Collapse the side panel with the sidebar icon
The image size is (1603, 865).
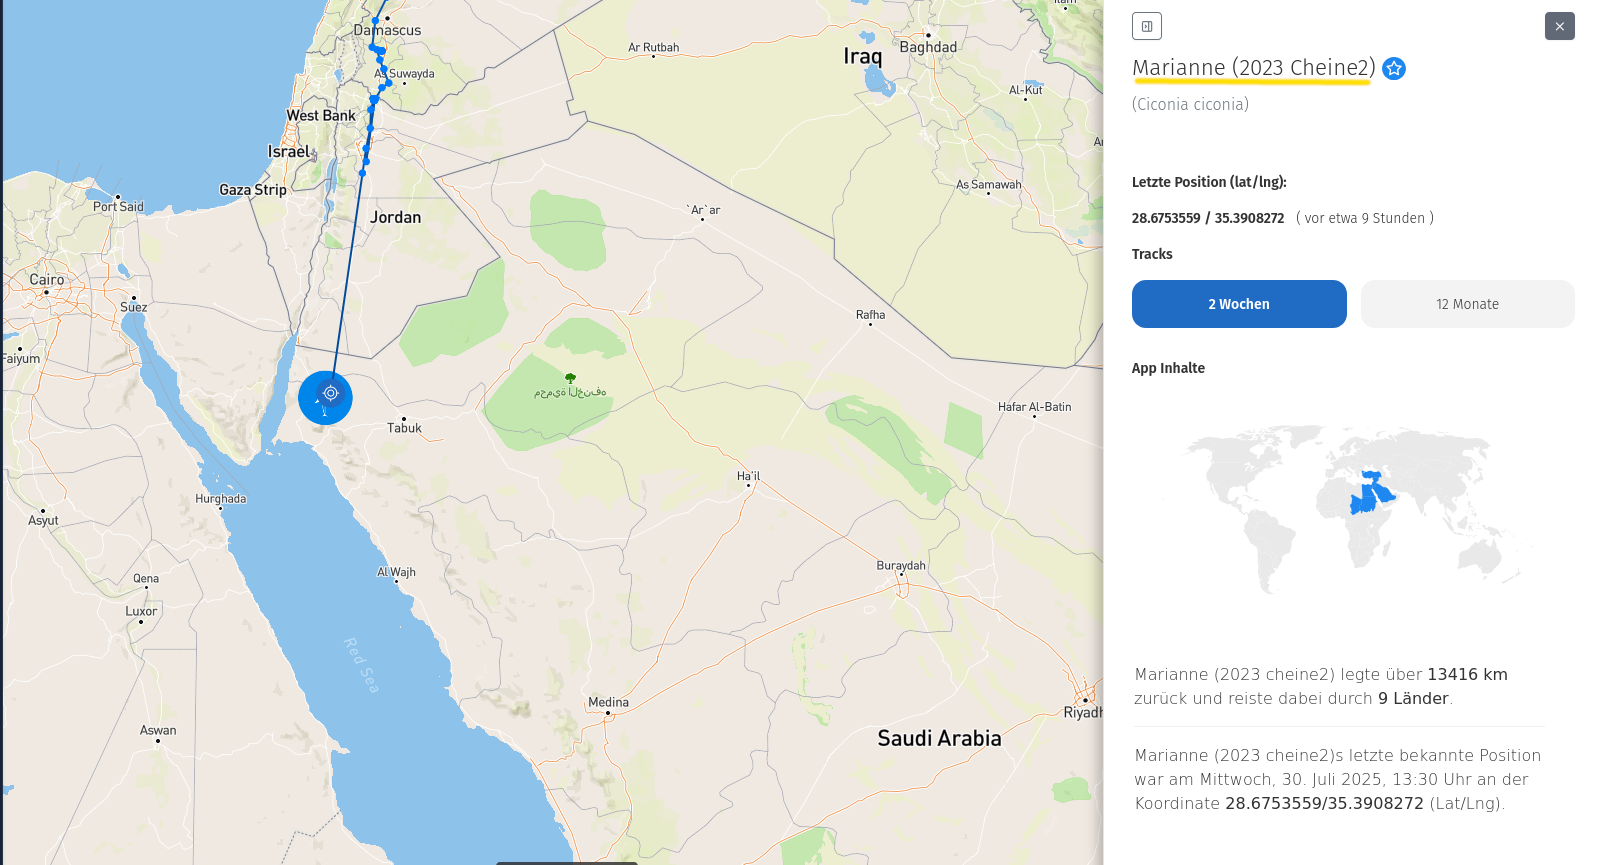(1147, 26)
